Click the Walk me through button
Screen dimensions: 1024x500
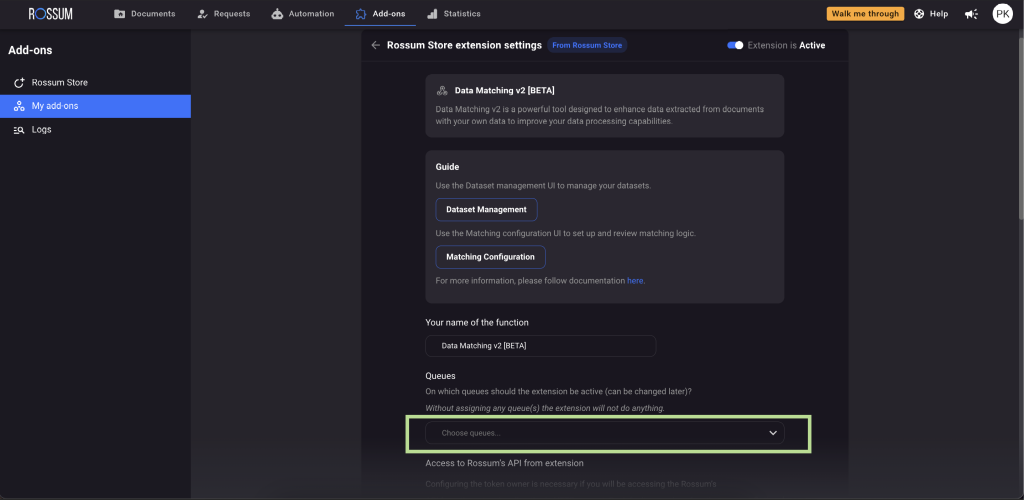pyautogui.click(x=865, y=14)
